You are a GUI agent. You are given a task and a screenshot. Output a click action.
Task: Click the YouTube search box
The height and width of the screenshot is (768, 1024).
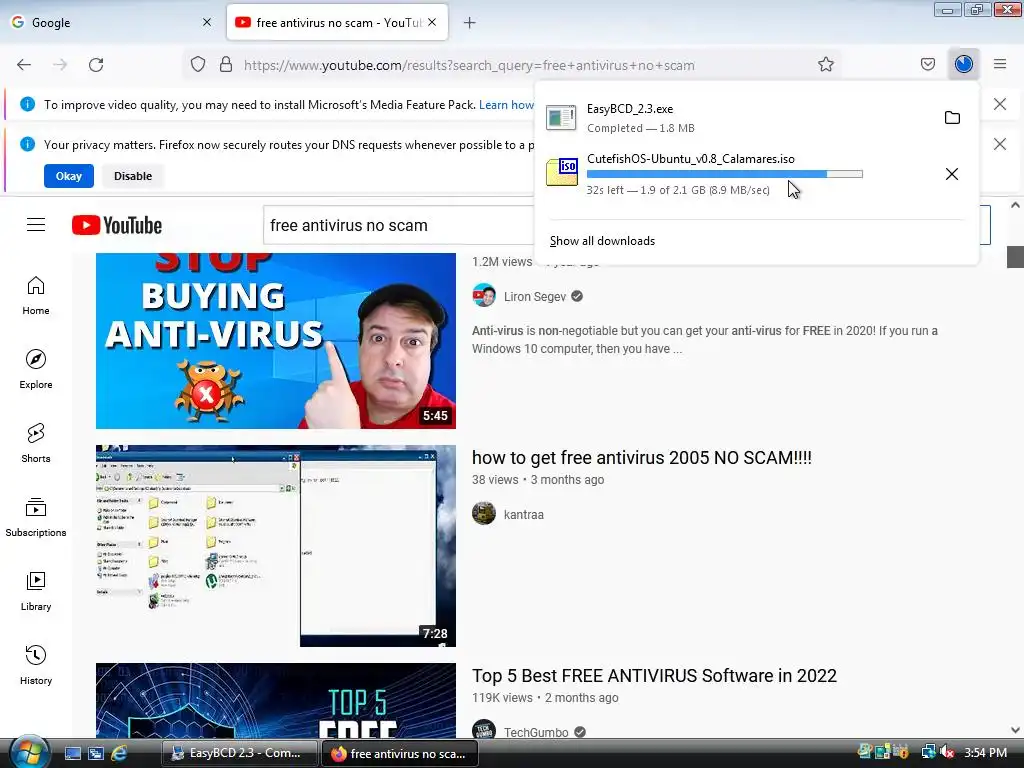tap(398, 225)
